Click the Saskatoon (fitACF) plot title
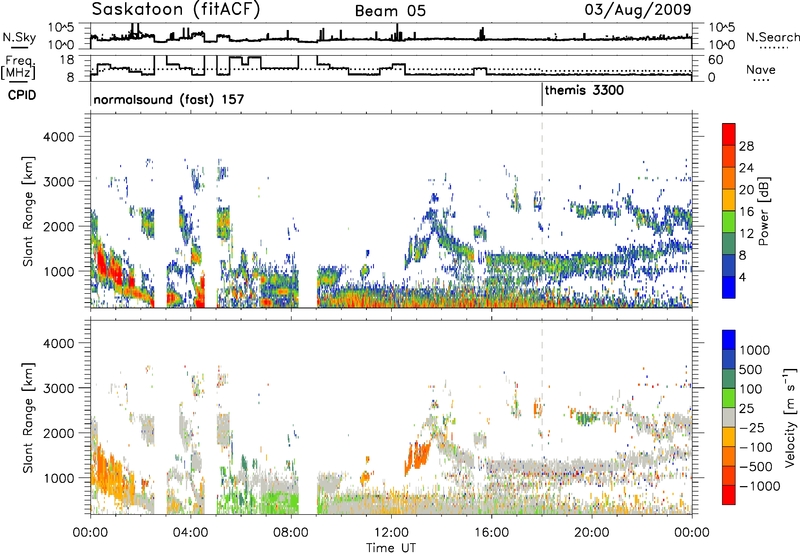Image resolution: width=800 pixels, height=554 pixels. pos(176,9)
